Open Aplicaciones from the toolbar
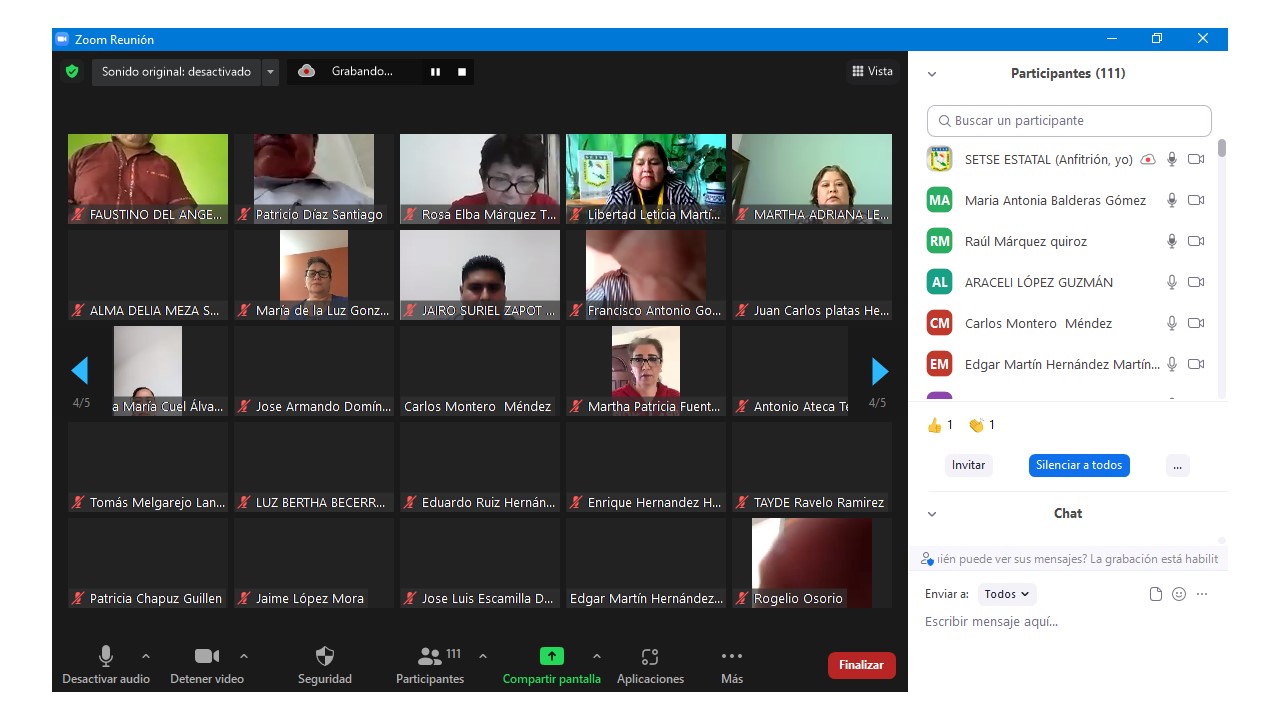The width and height of the screenshot is (1280, 720). pos(650,665)
